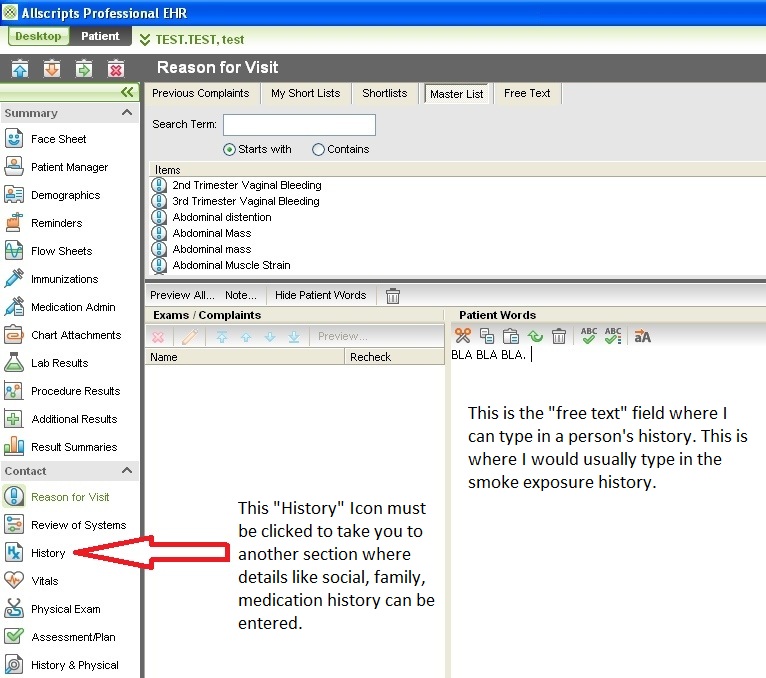
Task: Collapse the Summary section
Action: 127,113
